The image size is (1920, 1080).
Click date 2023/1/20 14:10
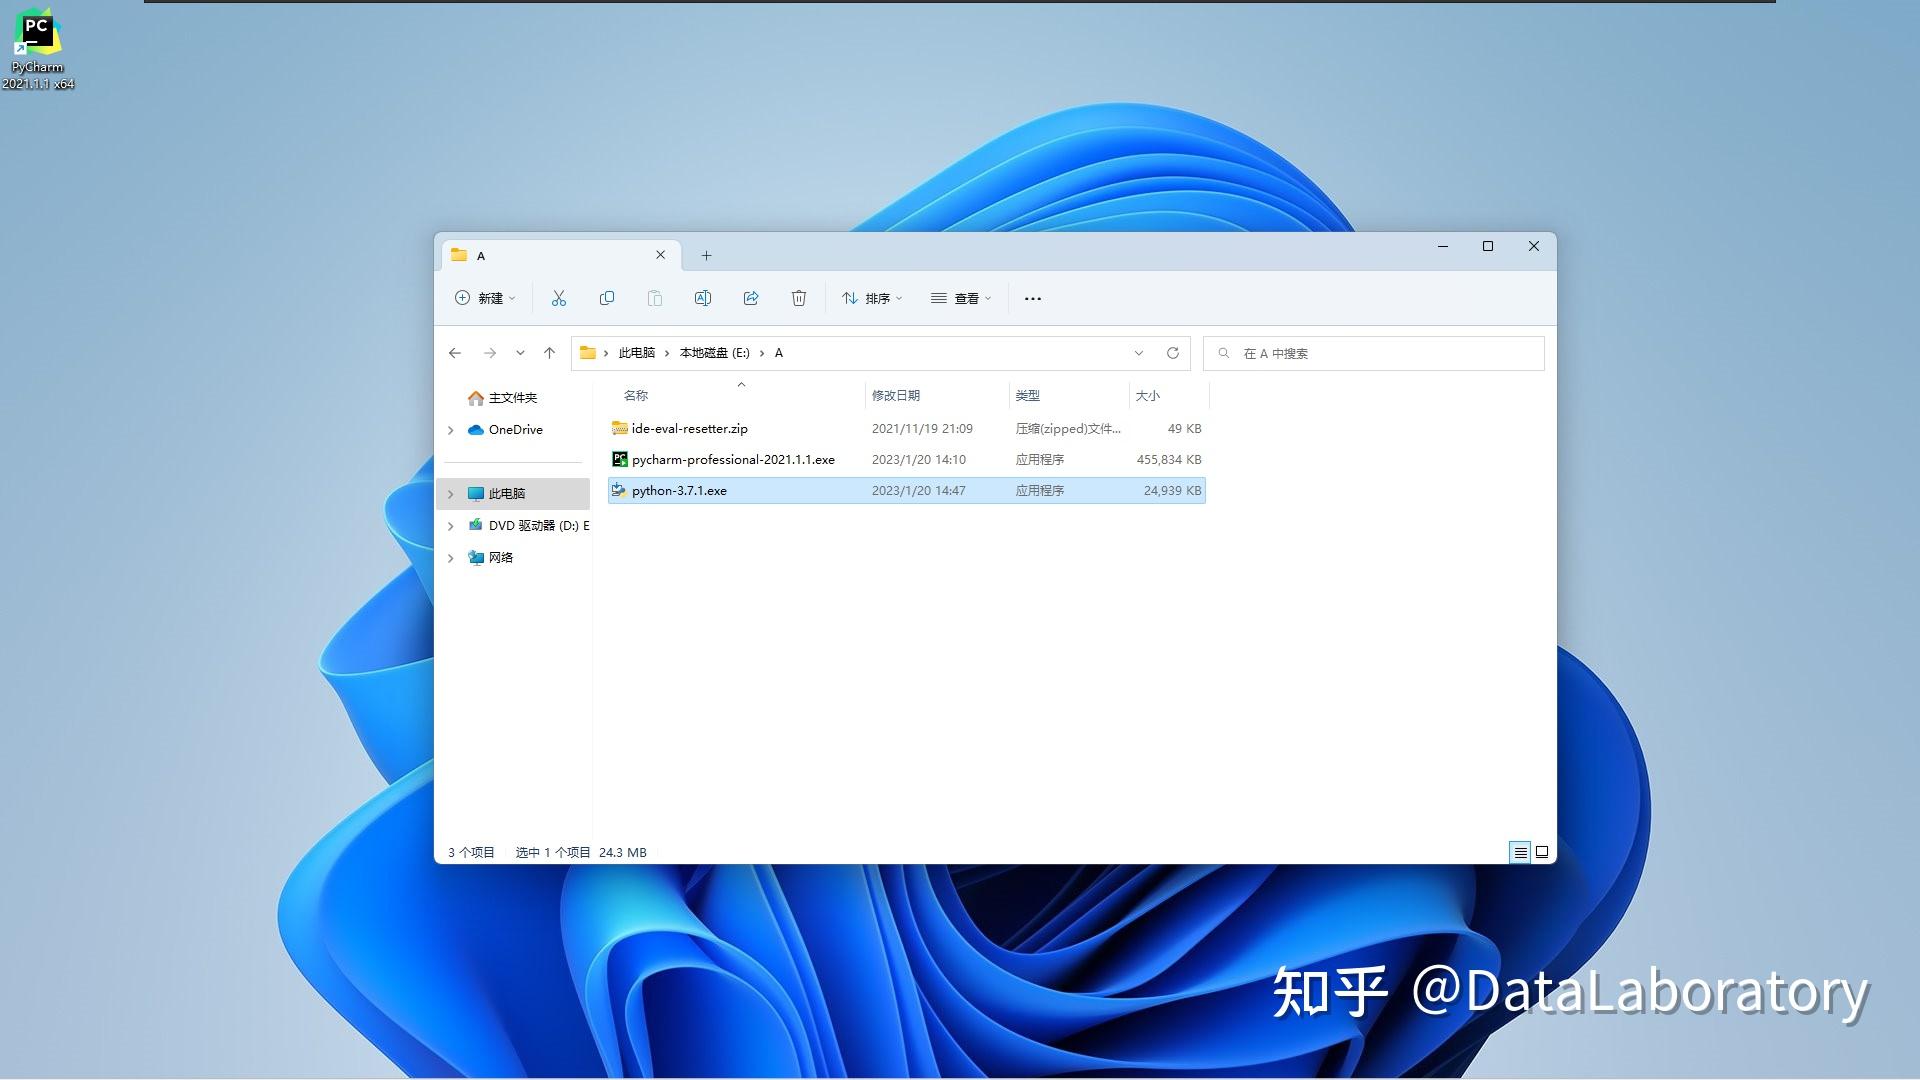[919, 459]
